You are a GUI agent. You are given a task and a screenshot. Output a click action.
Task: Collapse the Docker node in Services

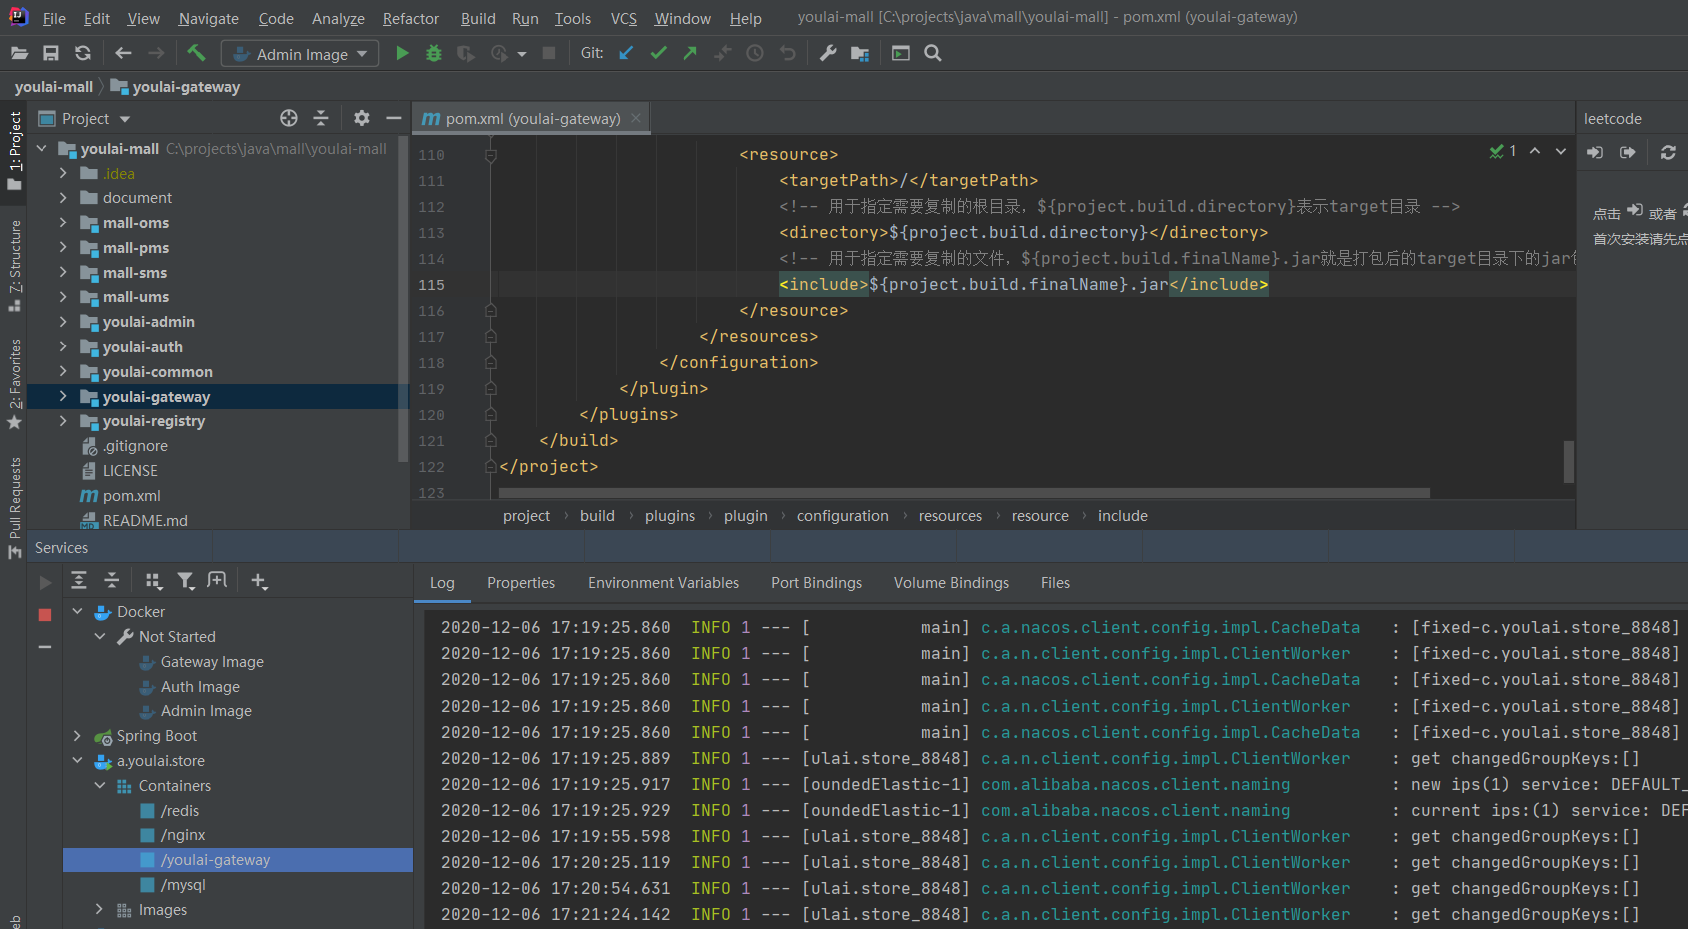pos(78,612)
